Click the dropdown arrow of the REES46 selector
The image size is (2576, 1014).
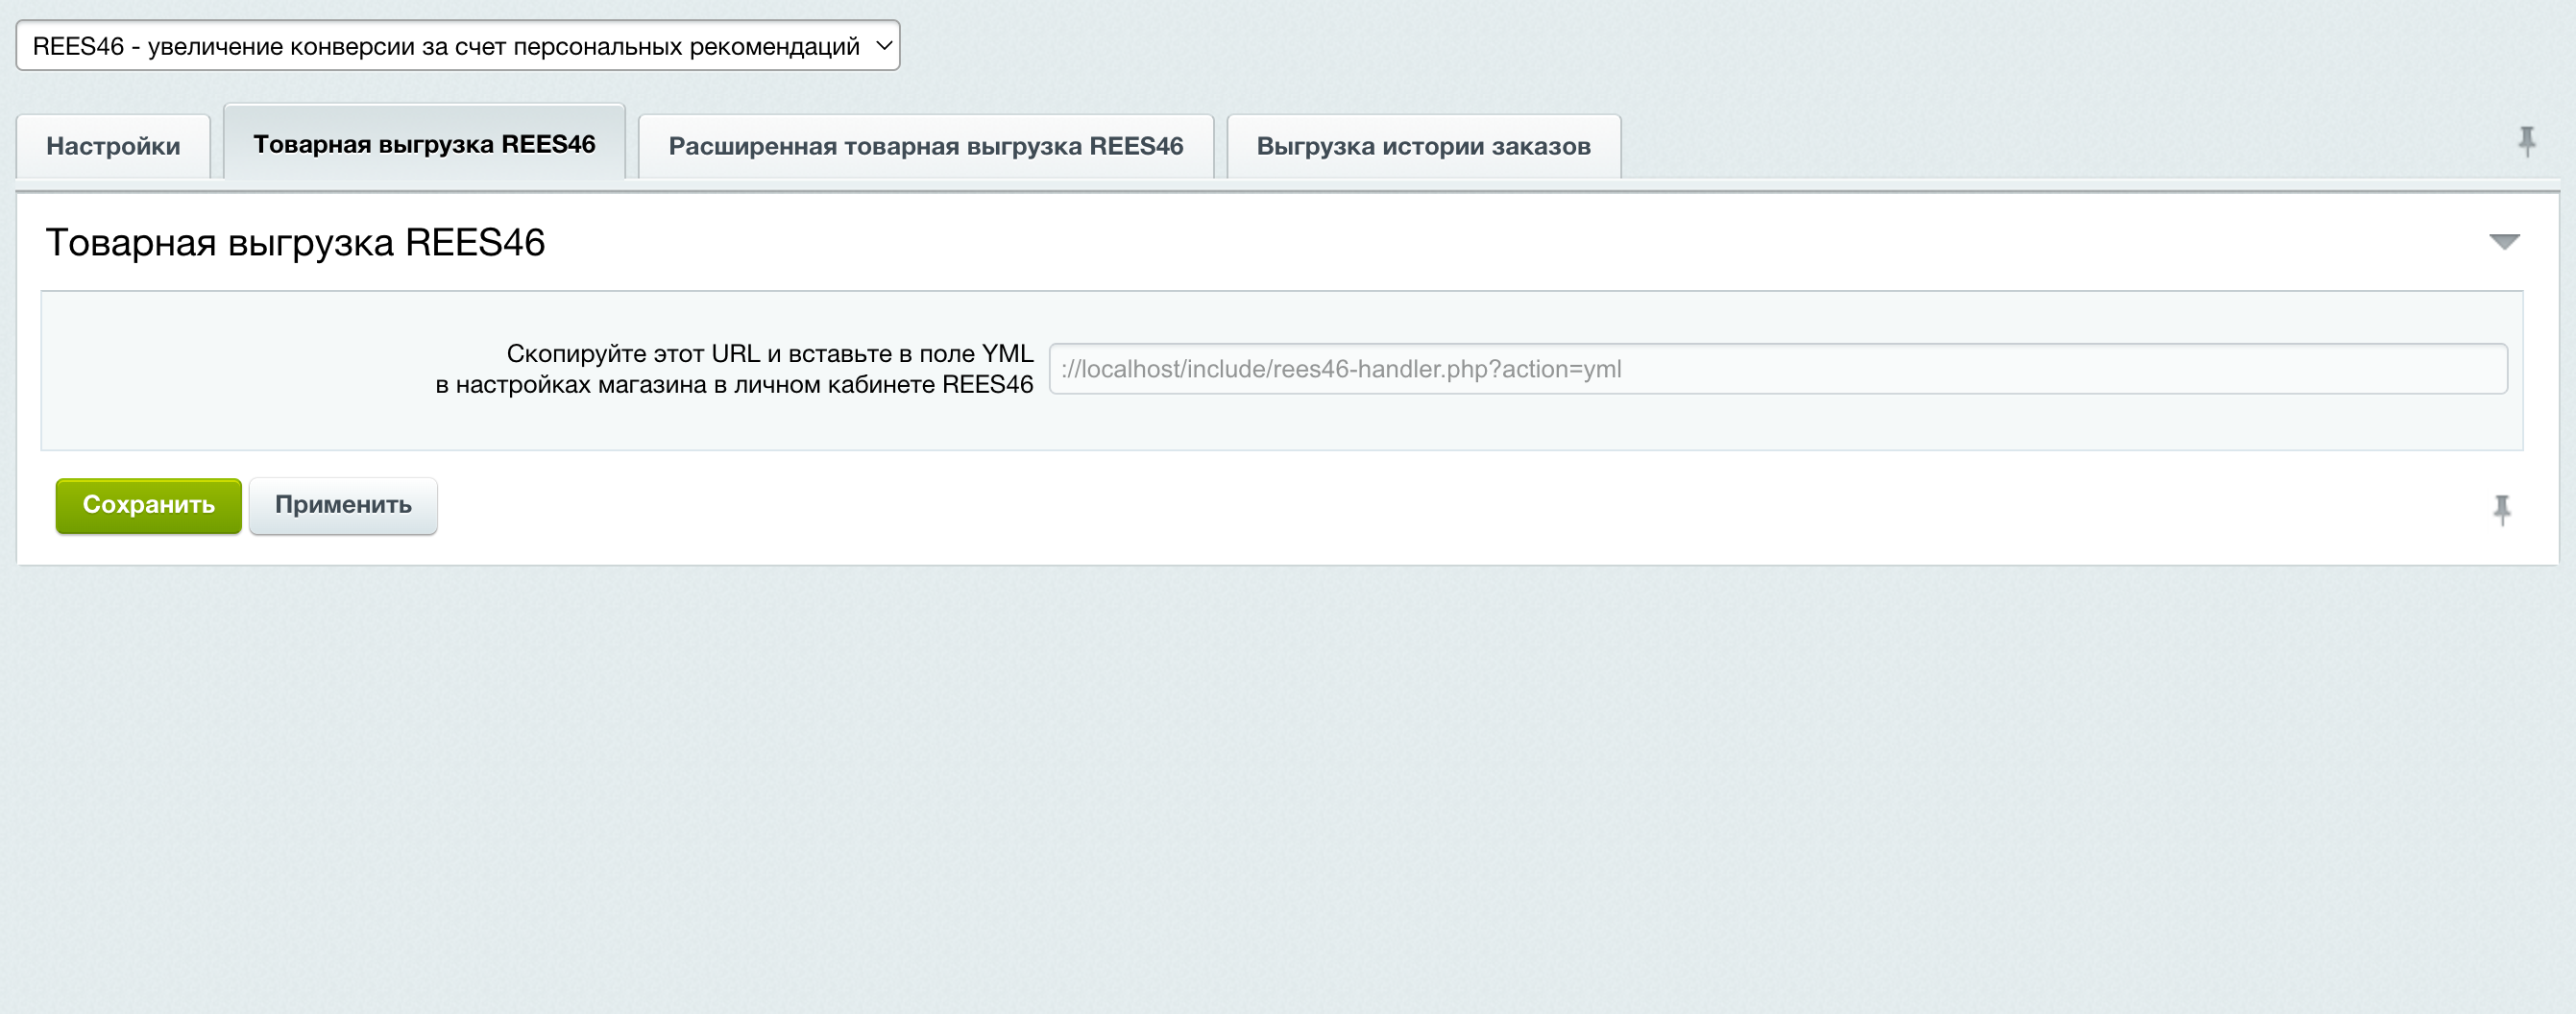click(x=884, y=44)
